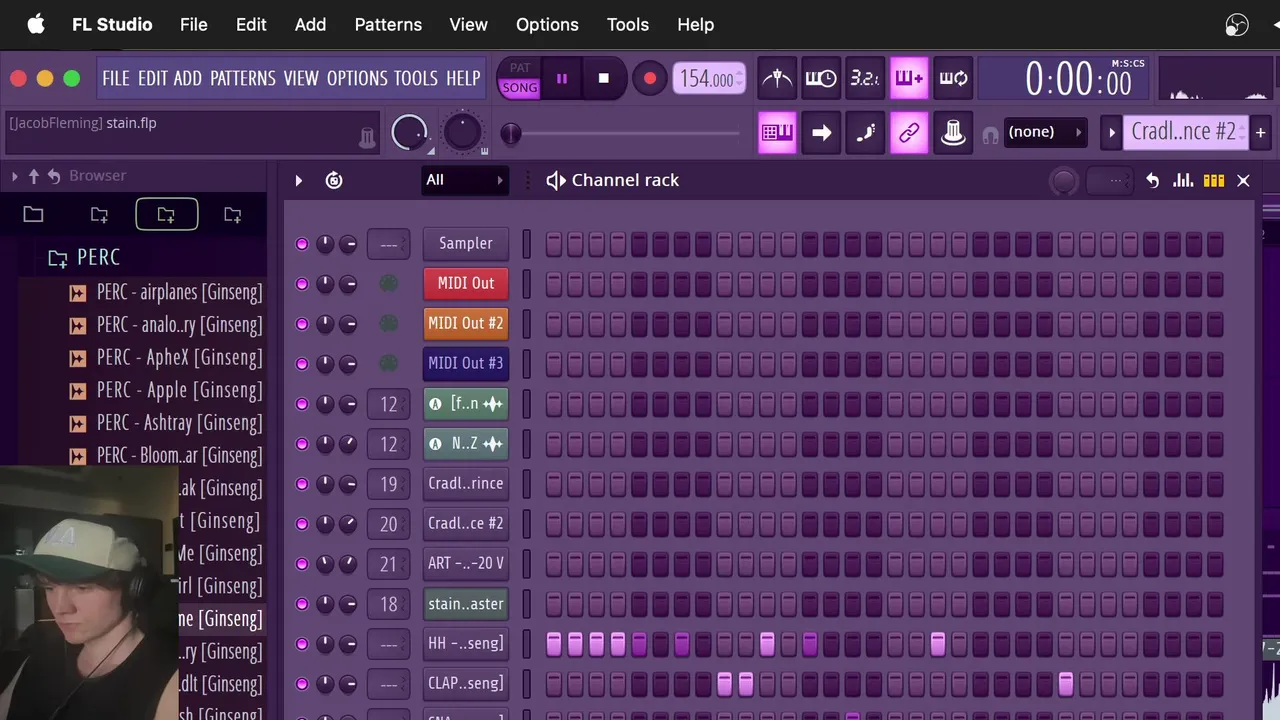Screen dimensions: 1280x720
Task: Click the 154.000 tempo field
Action: pos(709,79)
